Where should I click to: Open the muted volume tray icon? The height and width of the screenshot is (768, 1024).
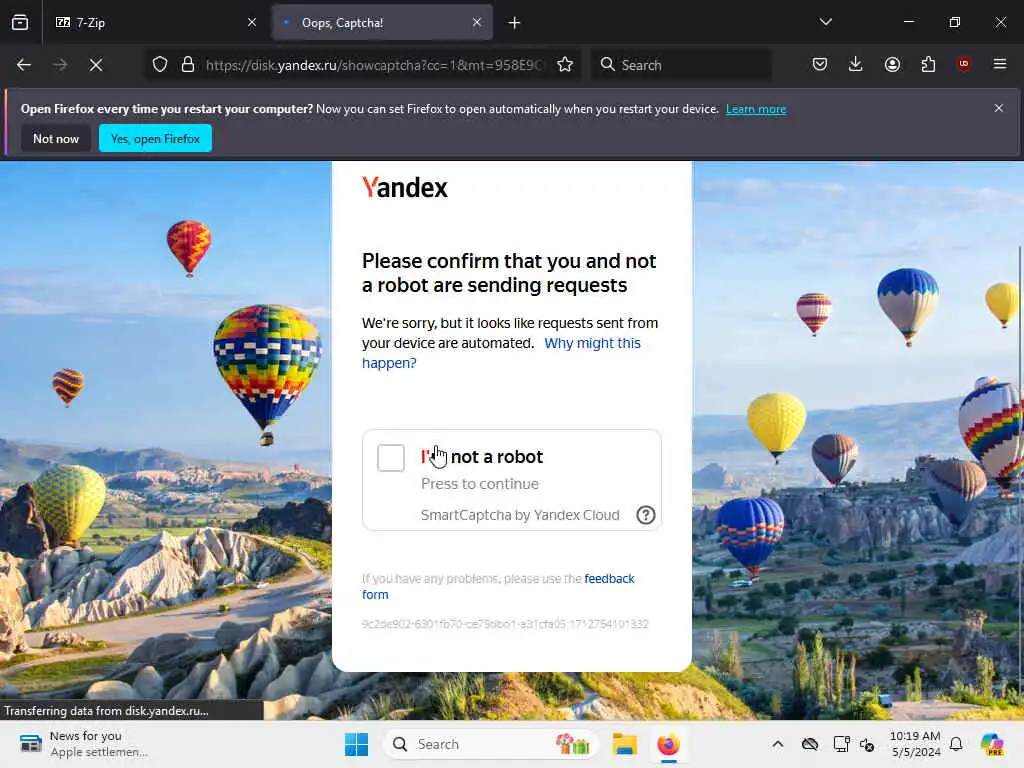(x=867, y=744)
